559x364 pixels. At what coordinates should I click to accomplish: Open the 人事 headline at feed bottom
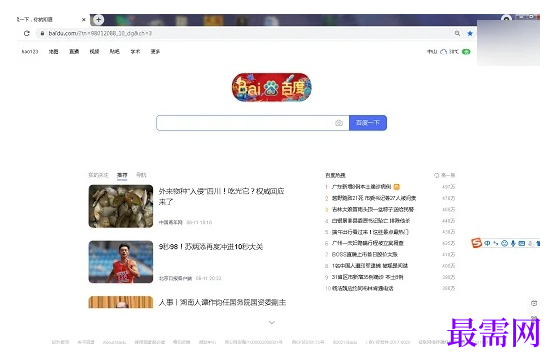pyautogui.click(x=222, y=303)
